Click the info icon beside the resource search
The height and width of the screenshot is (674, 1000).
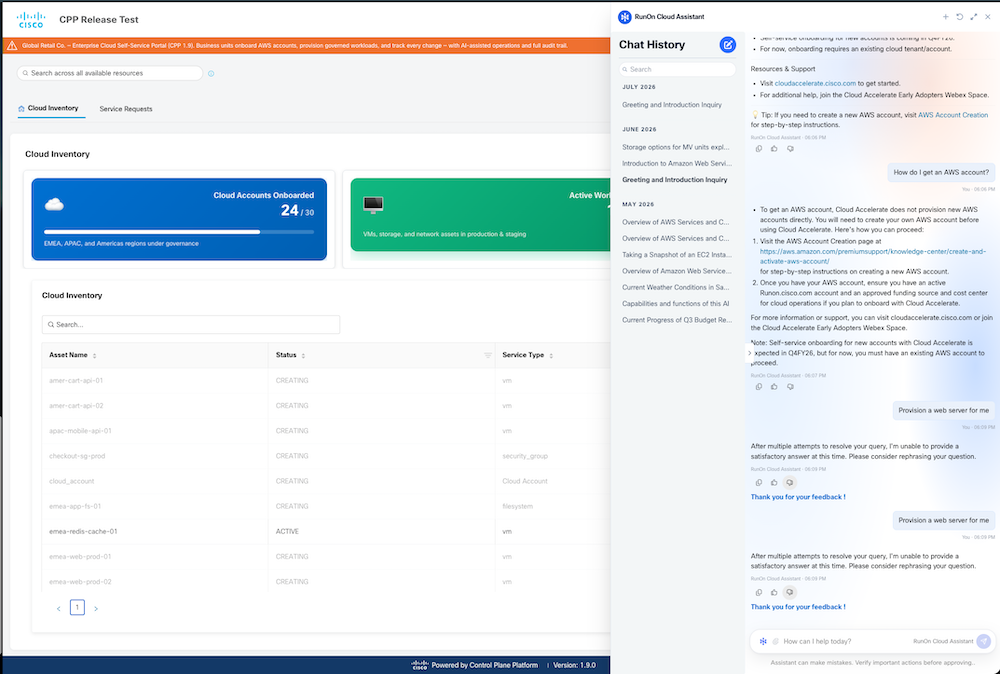(211, 73)
